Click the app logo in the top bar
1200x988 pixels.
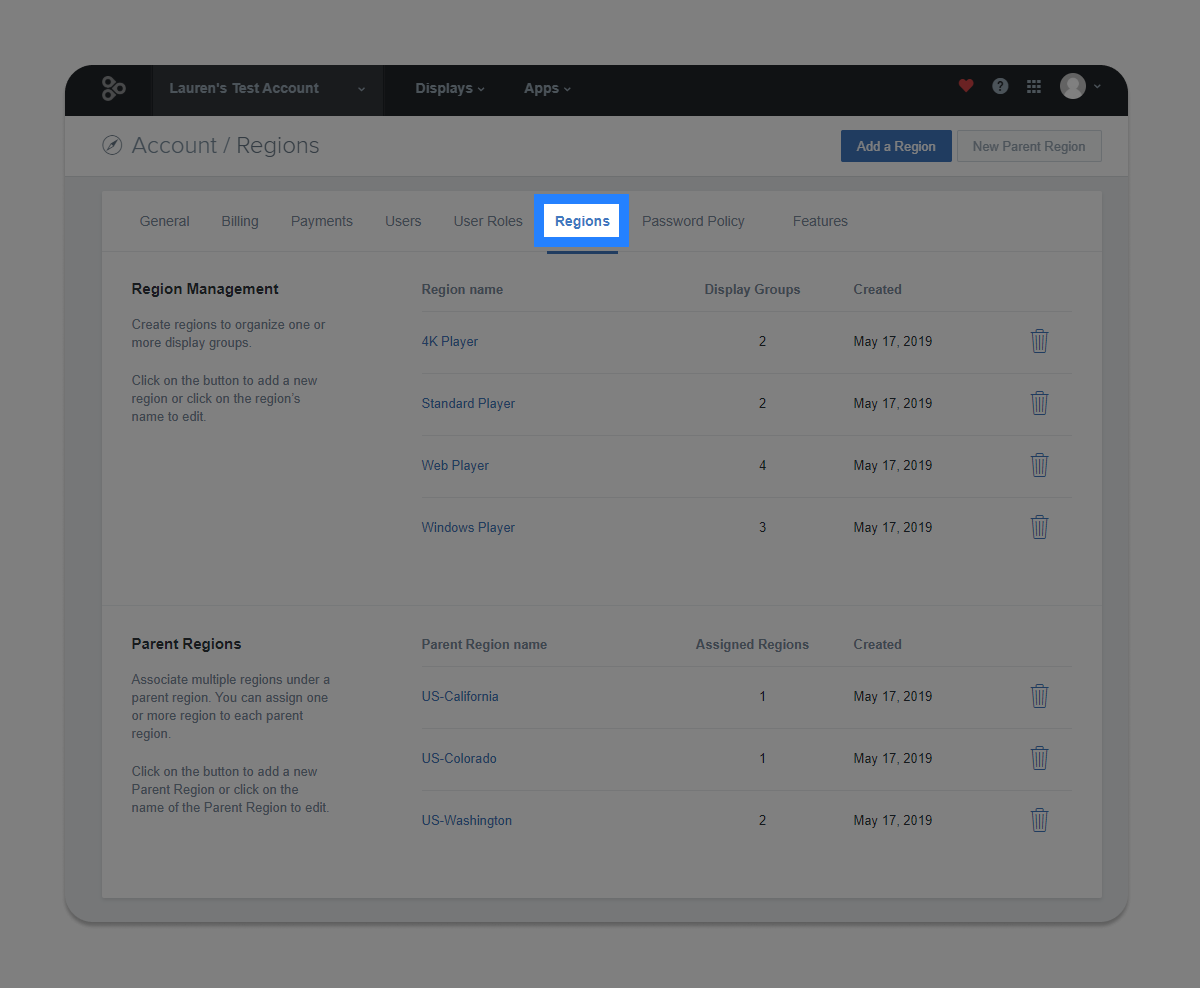(x=113, y=88)
